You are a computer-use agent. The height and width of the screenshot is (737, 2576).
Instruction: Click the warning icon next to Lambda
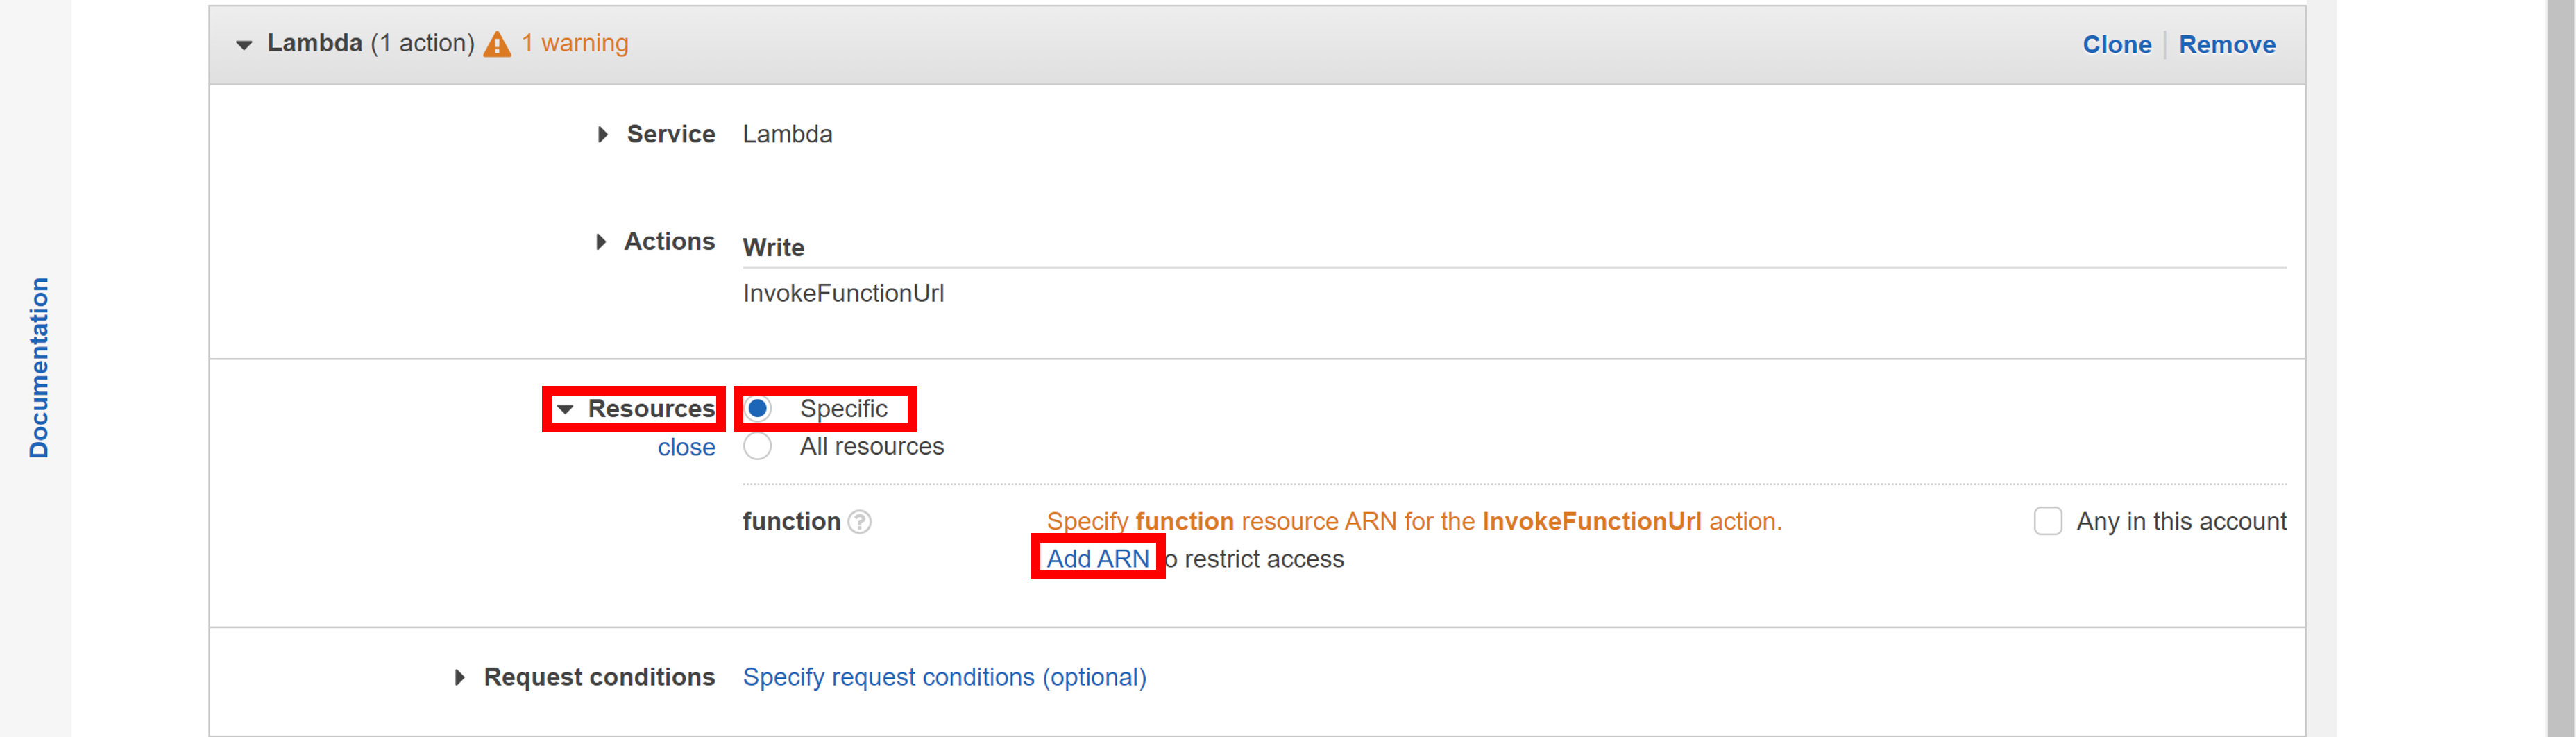(498, 43)
